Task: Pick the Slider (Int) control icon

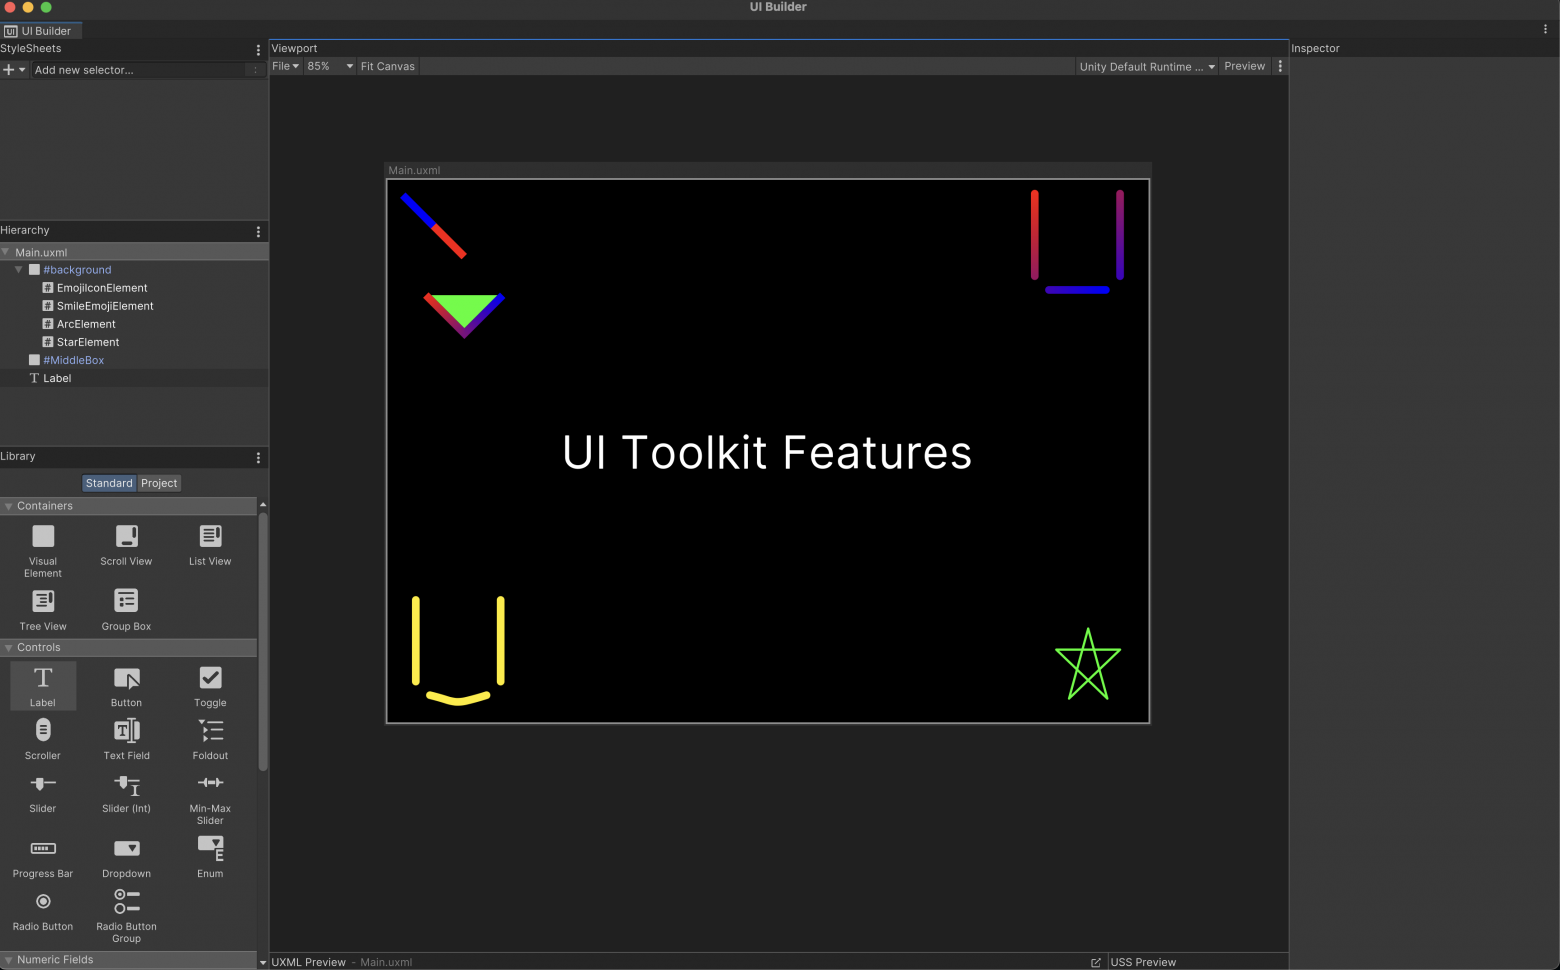Action: click(127, 785)
